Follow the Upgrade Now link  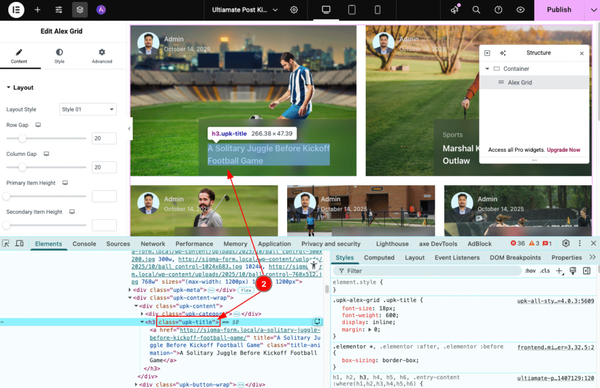[563, 150]
